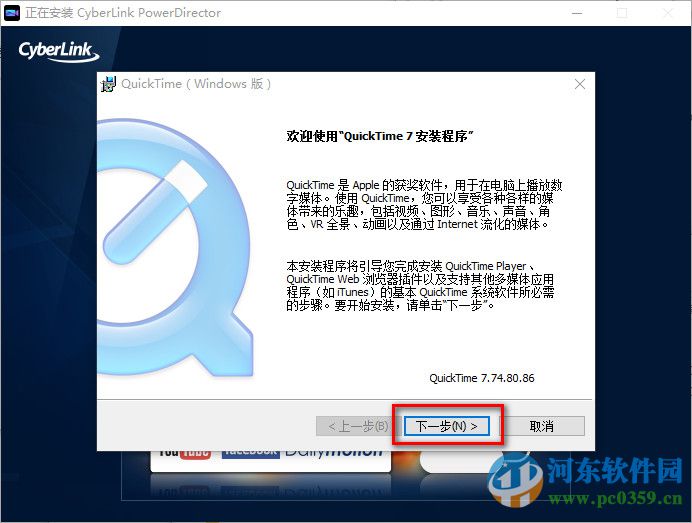Viewport: 692px width, 523px height.
Task: Minimize the CyberLink PowerDirector installer window
Action: 577,13
